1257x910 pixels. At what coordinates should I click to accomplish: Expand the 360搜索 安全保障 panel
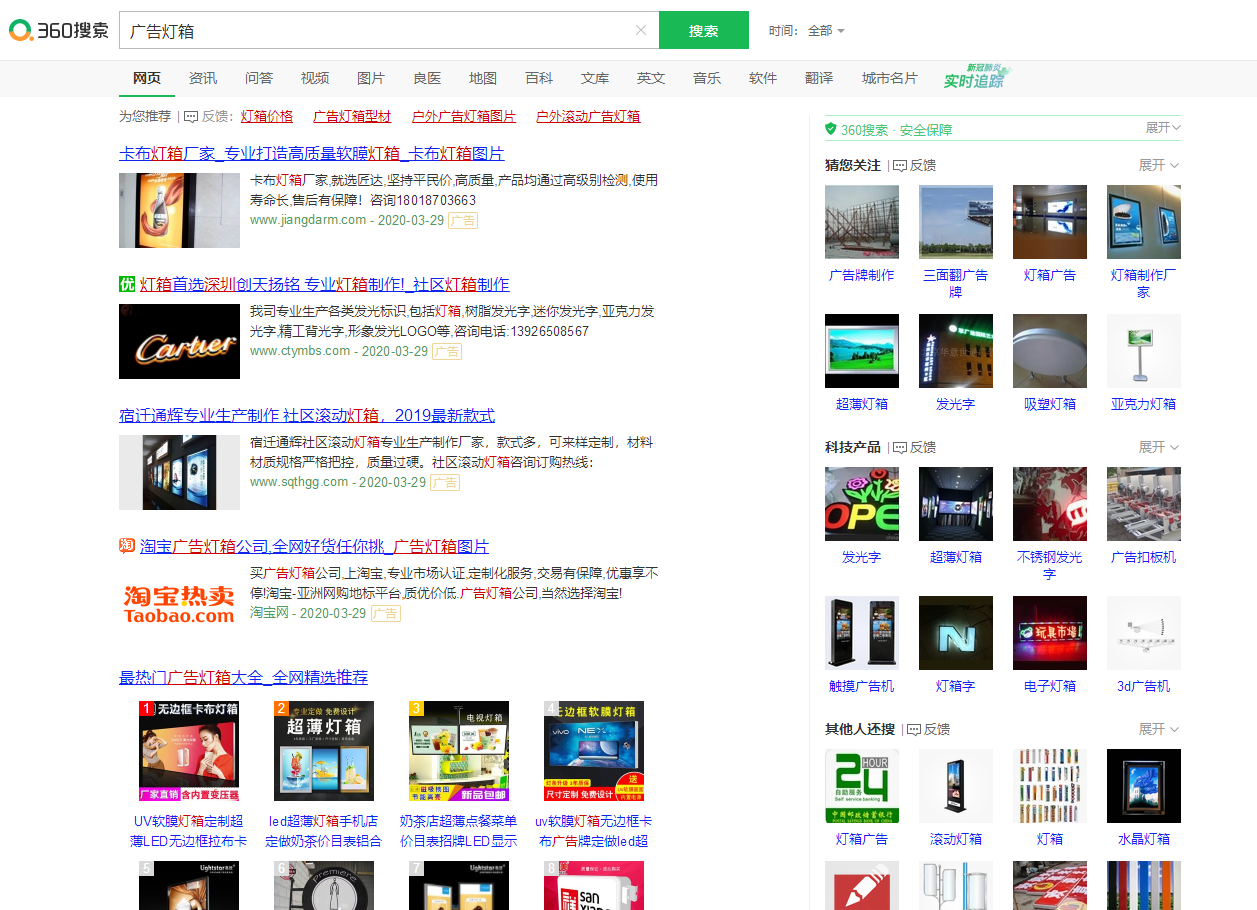coord(1163,128)
